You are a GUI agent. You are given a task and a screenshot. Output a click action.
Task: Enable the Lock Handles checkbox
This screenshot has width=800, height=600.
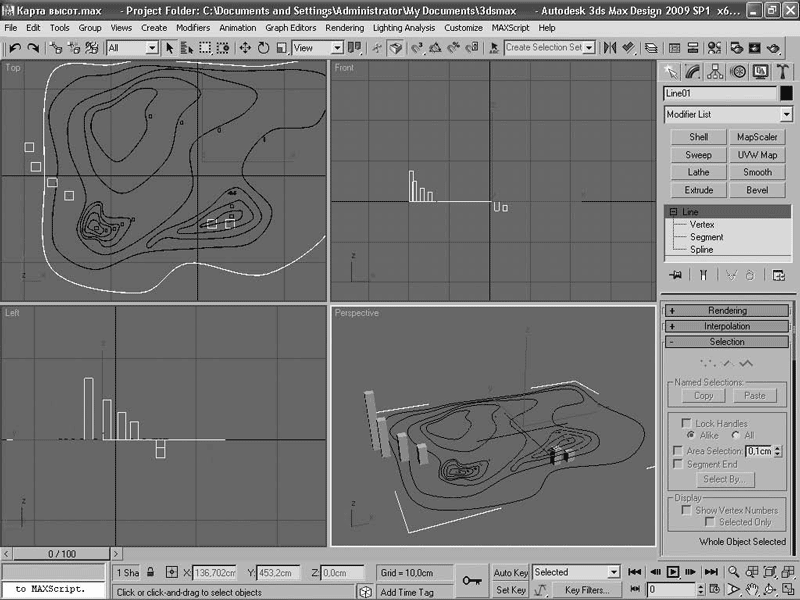687,424
